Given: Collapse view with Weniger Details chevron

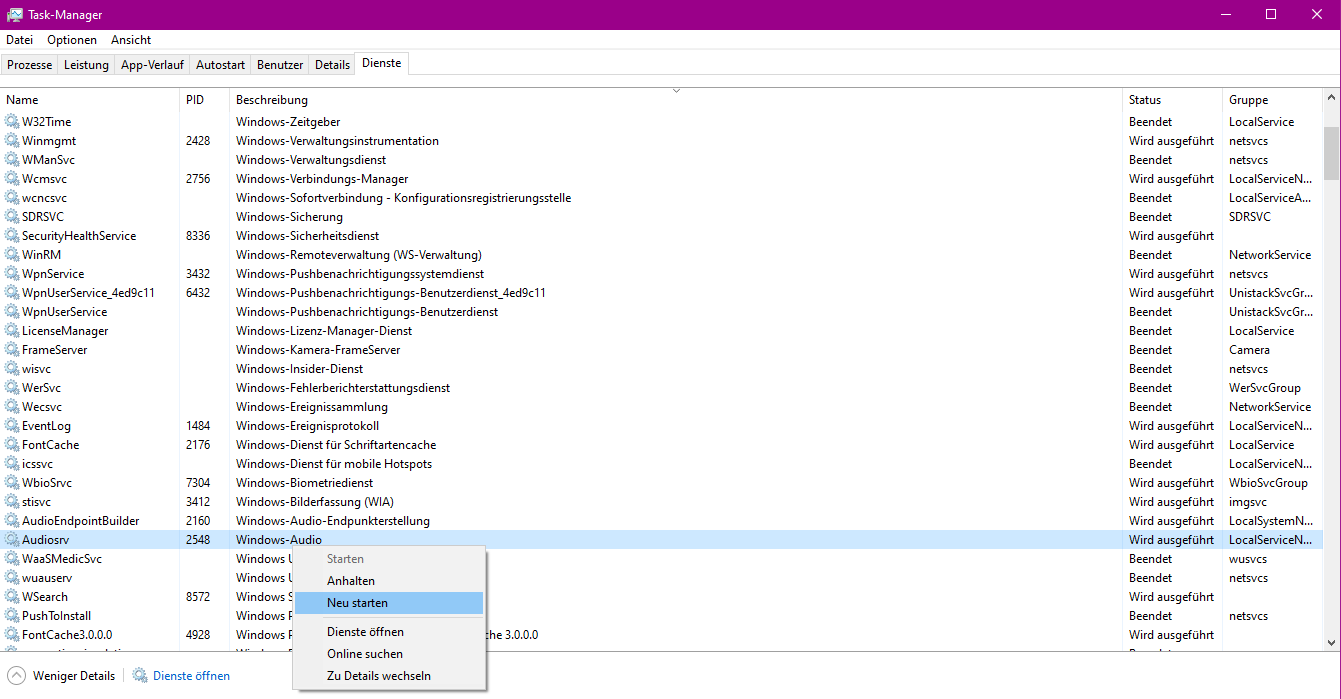Looking at the screenshot, I should coord(16,676).
